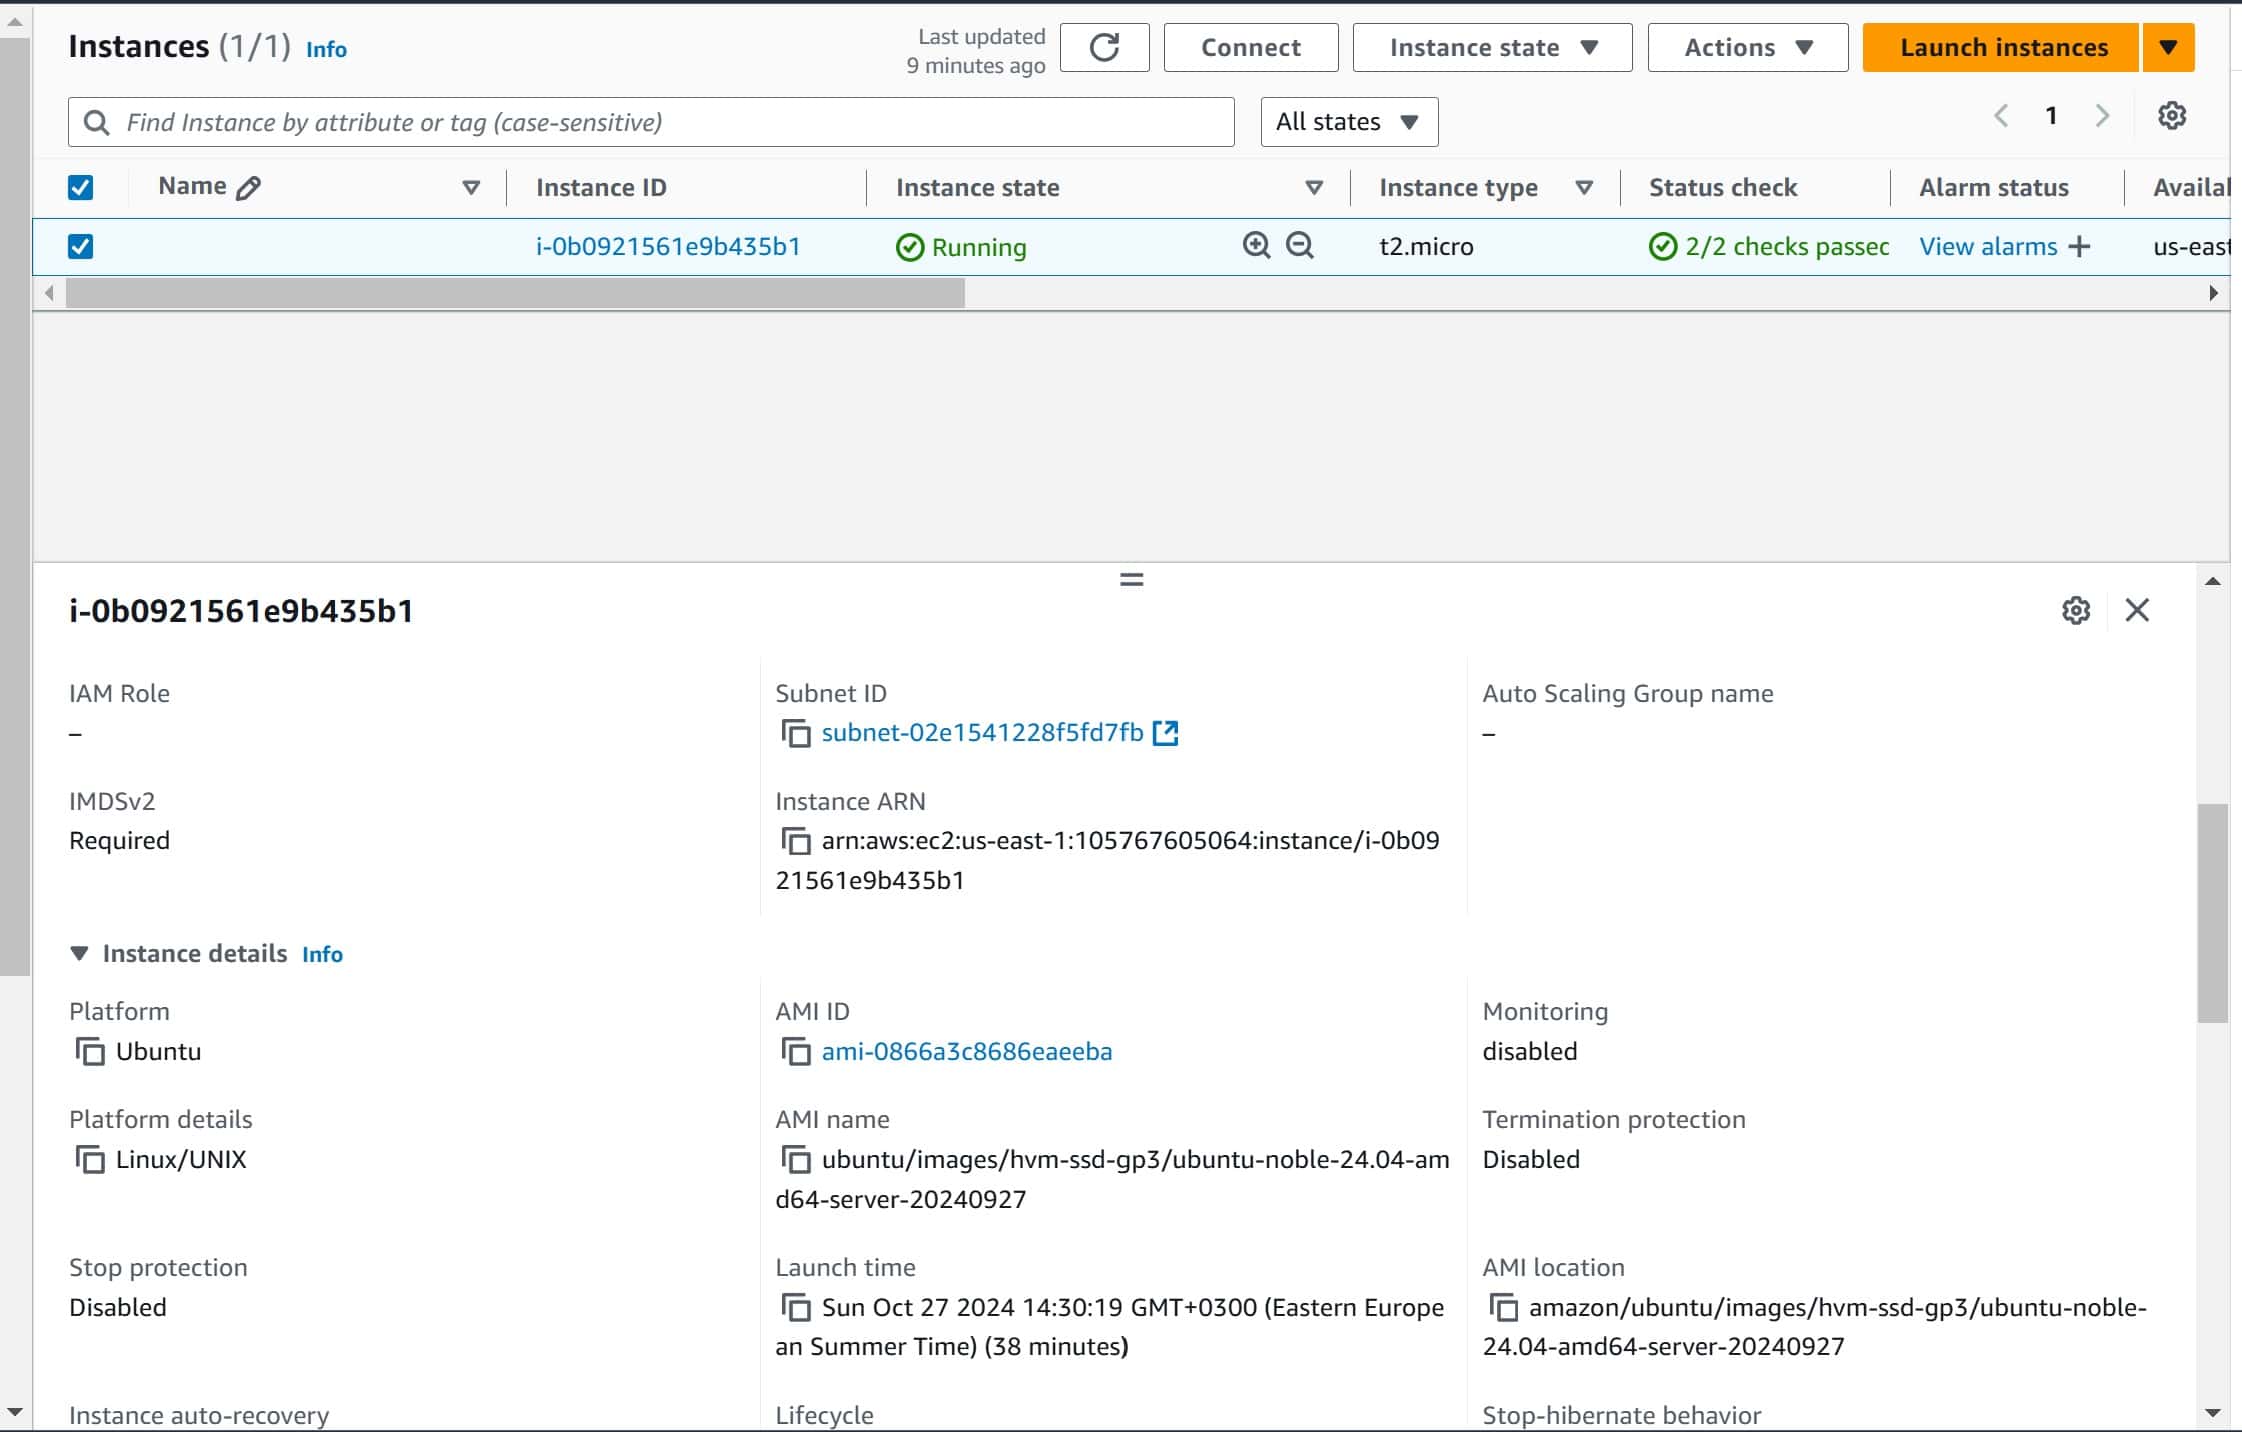Copy the Instance ARN
Viewport: 2242px width, 1432px height.
[x=795, y=841]
